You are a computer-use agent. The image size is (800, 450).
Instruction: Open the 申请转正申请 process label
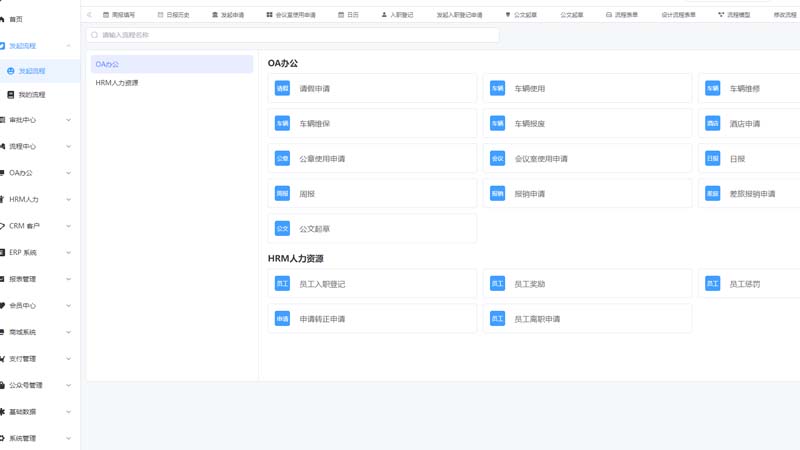322,319
